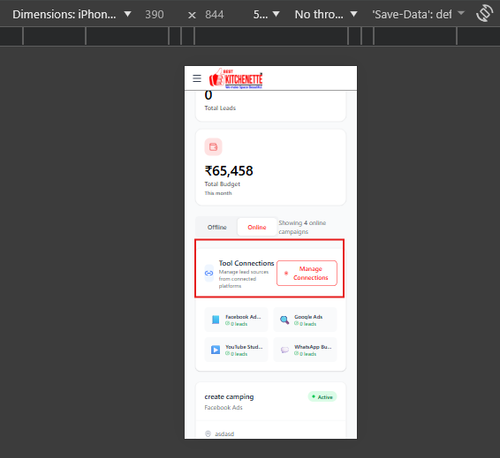The image size is (500, 458).
Task: Click the location pin icon beside asdasd
Action: [x=208, y=434]
